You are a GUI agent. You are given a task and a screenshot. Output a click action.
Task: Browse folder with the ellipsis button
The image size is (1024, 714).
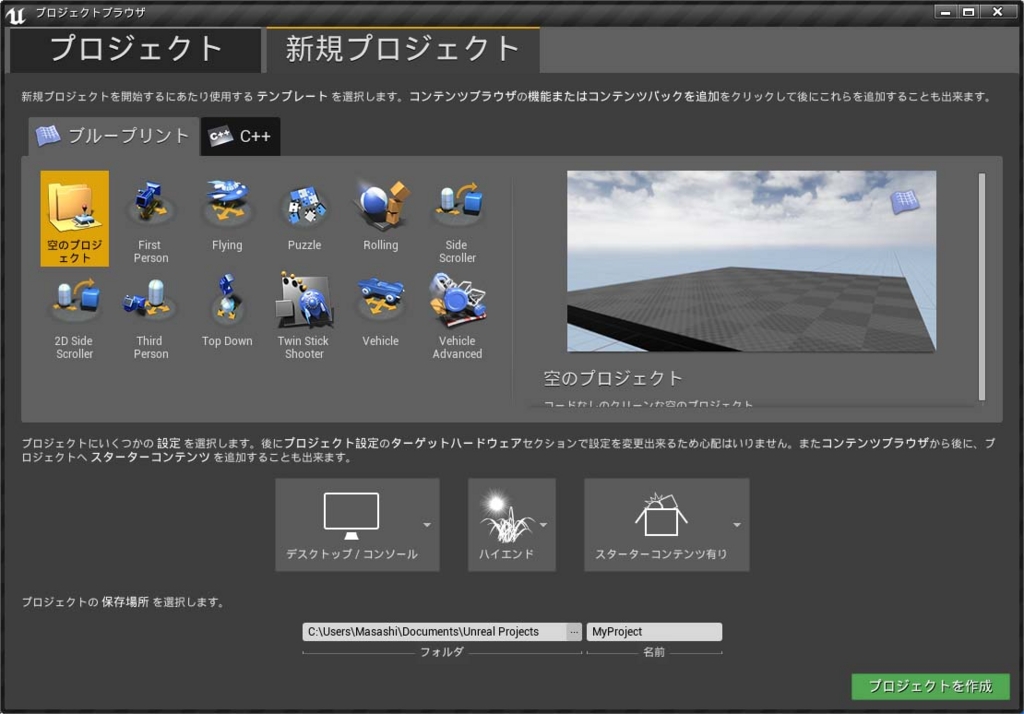[573, 632]
